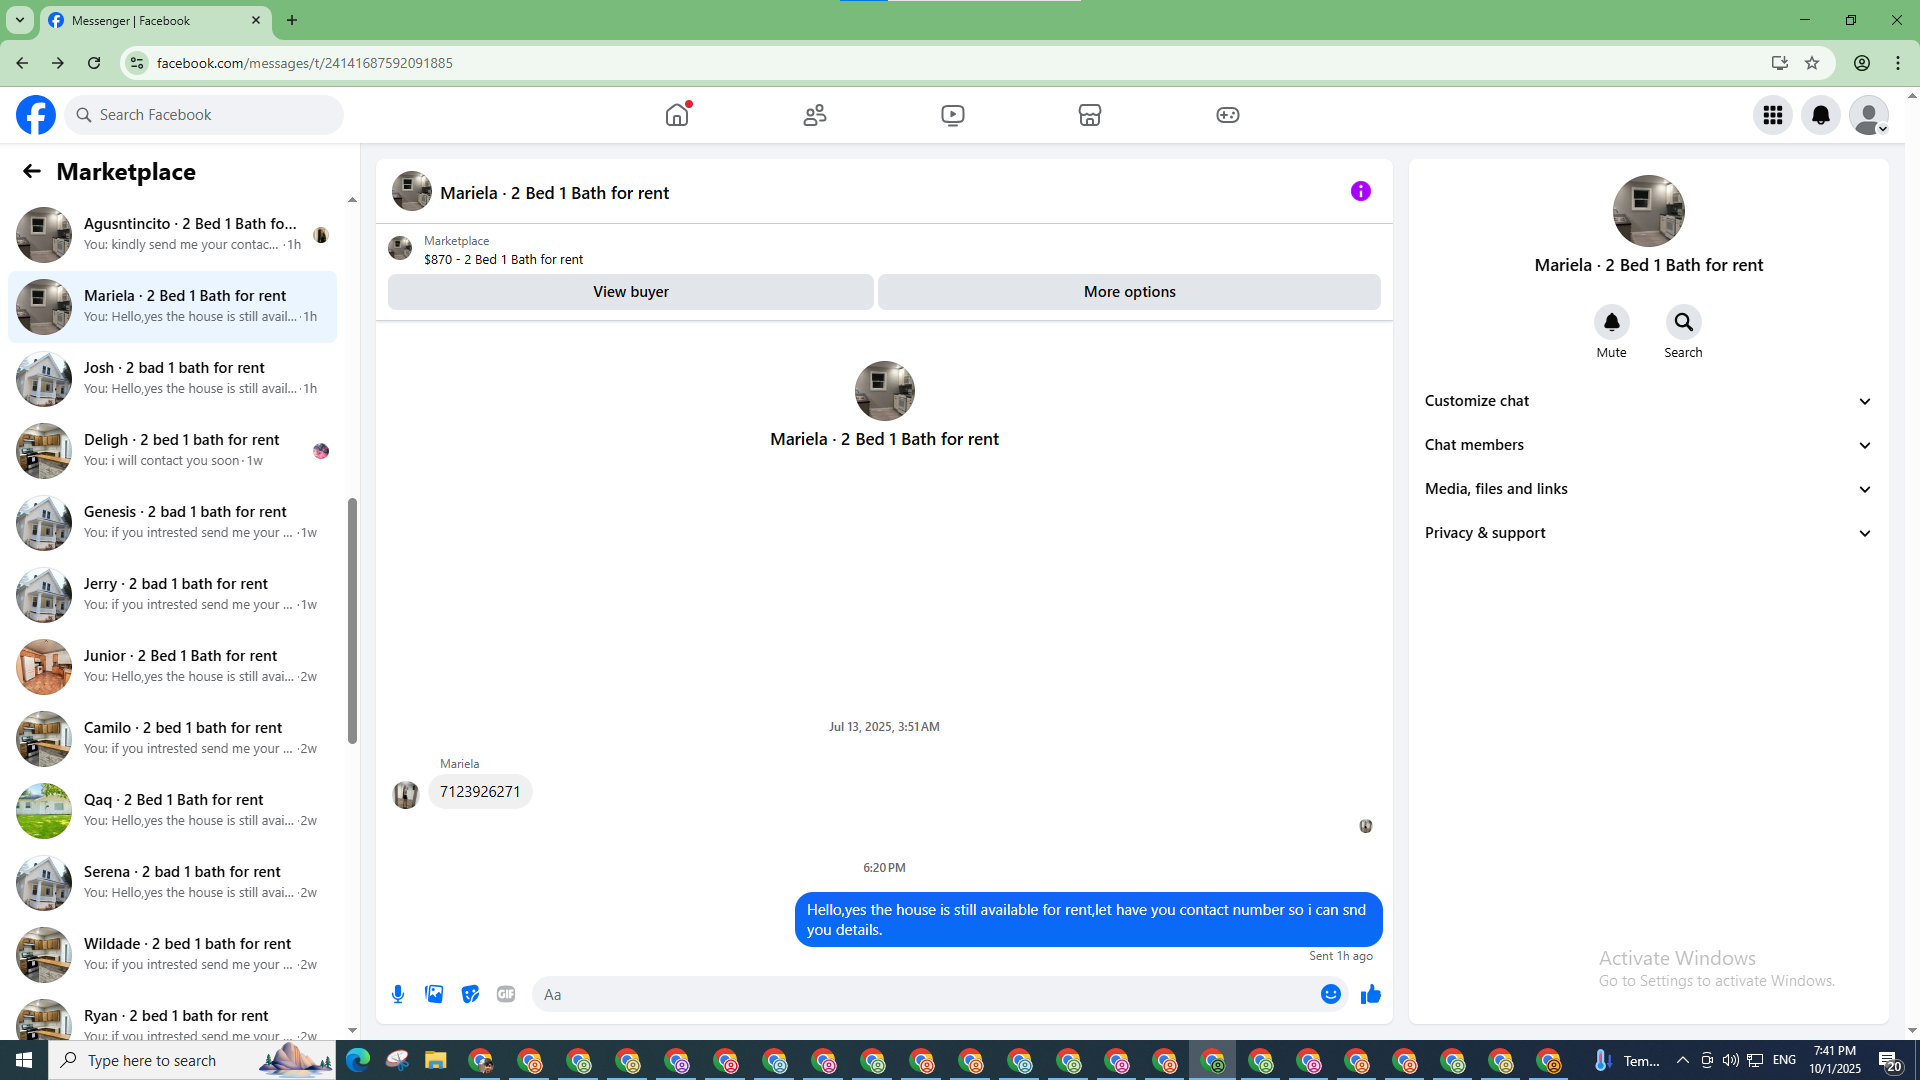Open the account profile avatar menu

(1869, 115)
